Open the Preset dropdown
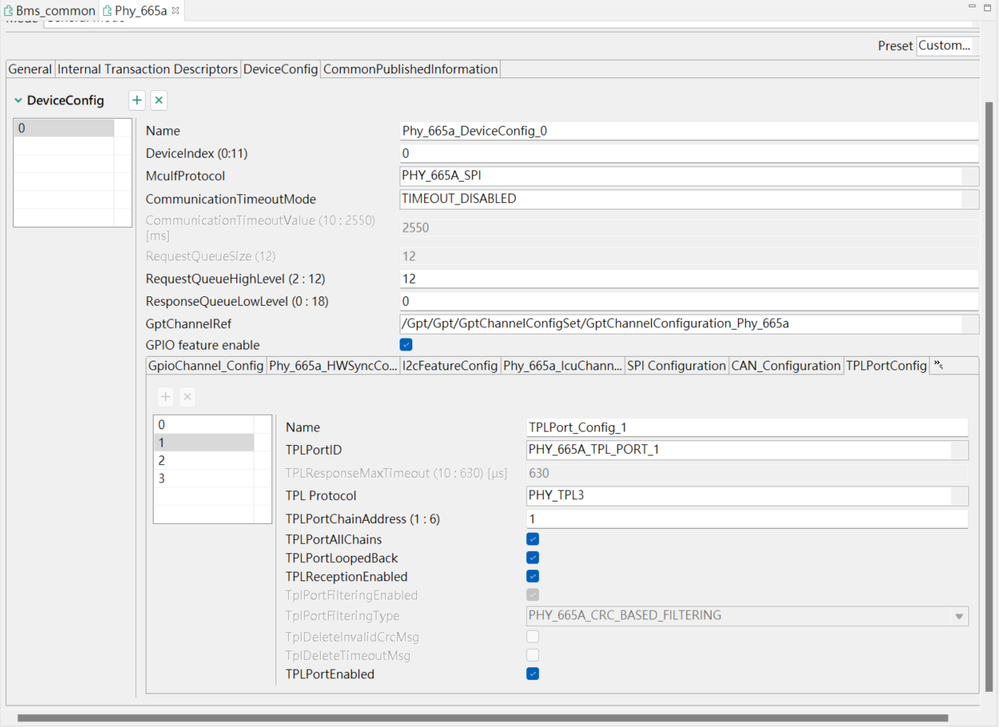Viewport: 999px width, 727px height. tap(944, 46)
